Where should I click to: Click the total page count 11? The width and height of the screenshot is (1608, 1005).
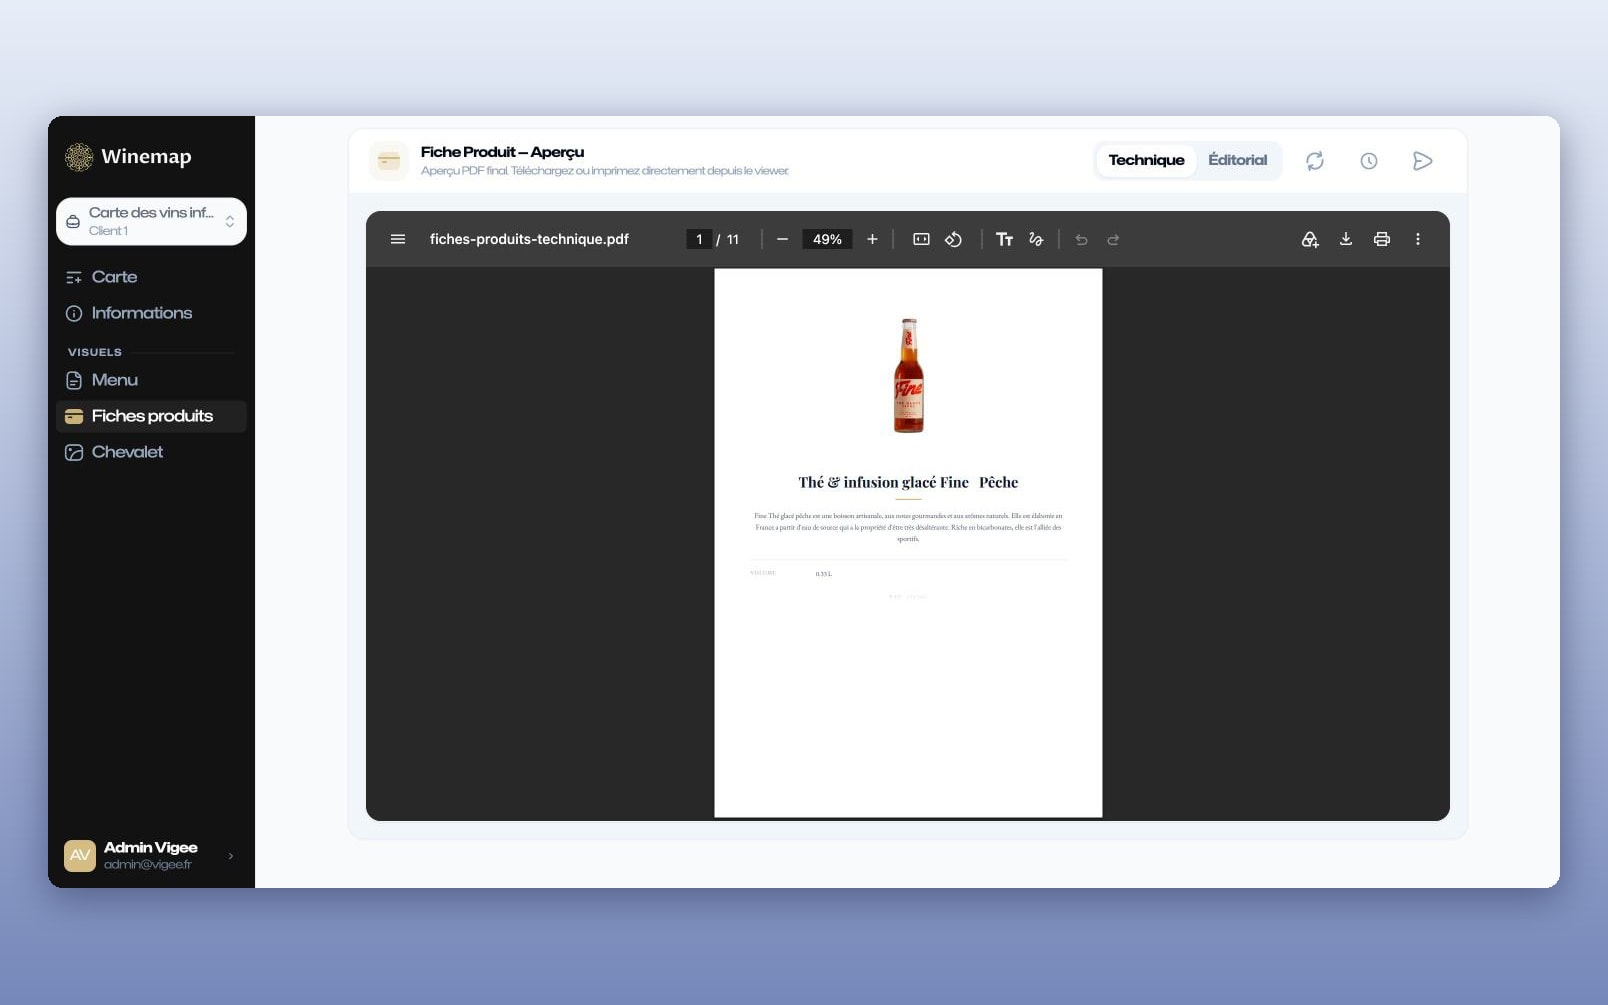733,239
